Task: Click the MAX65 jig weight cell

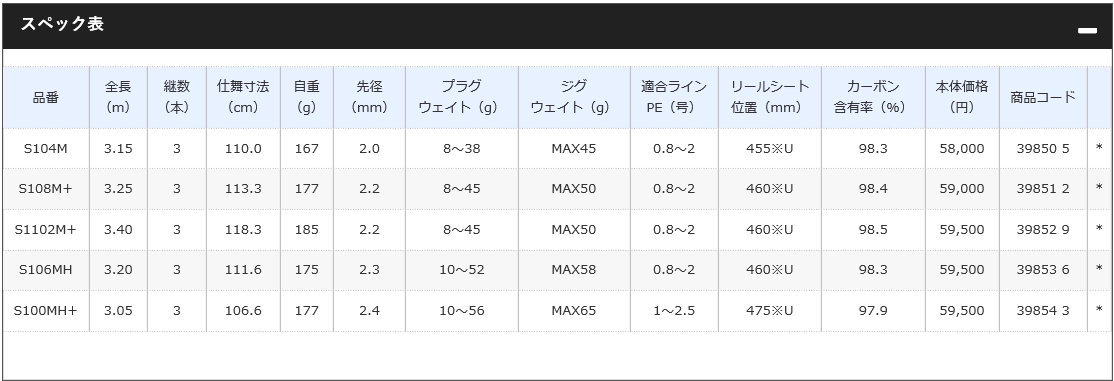Action: pyautogui.click(x=574, y=311)
